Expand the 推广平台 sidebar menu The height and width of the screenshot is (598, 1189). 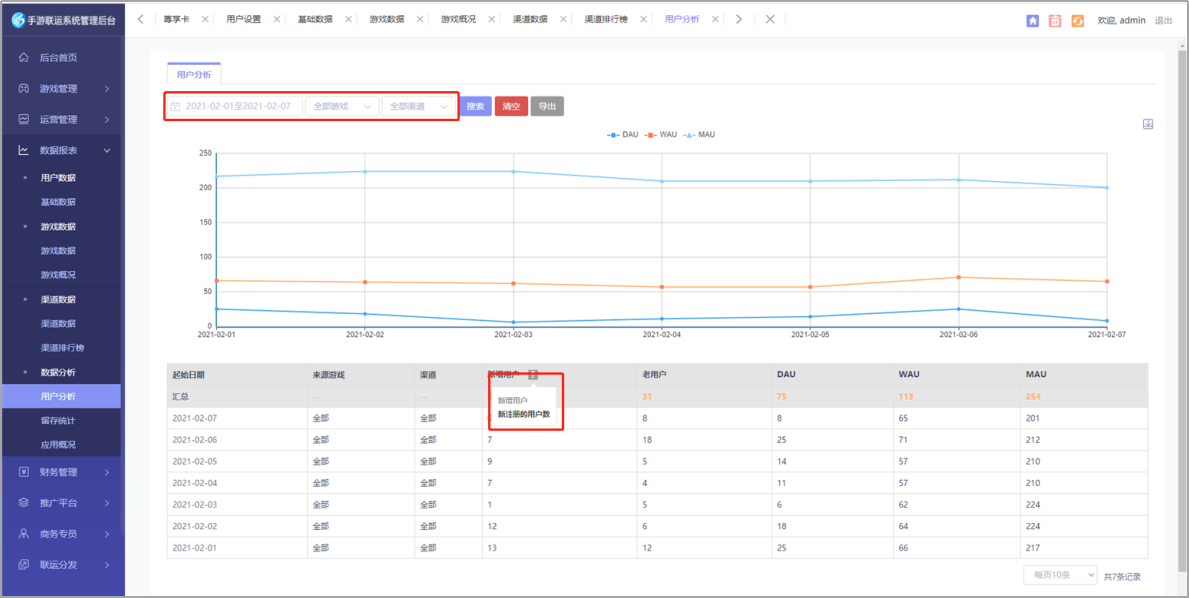tap(61, 503)
